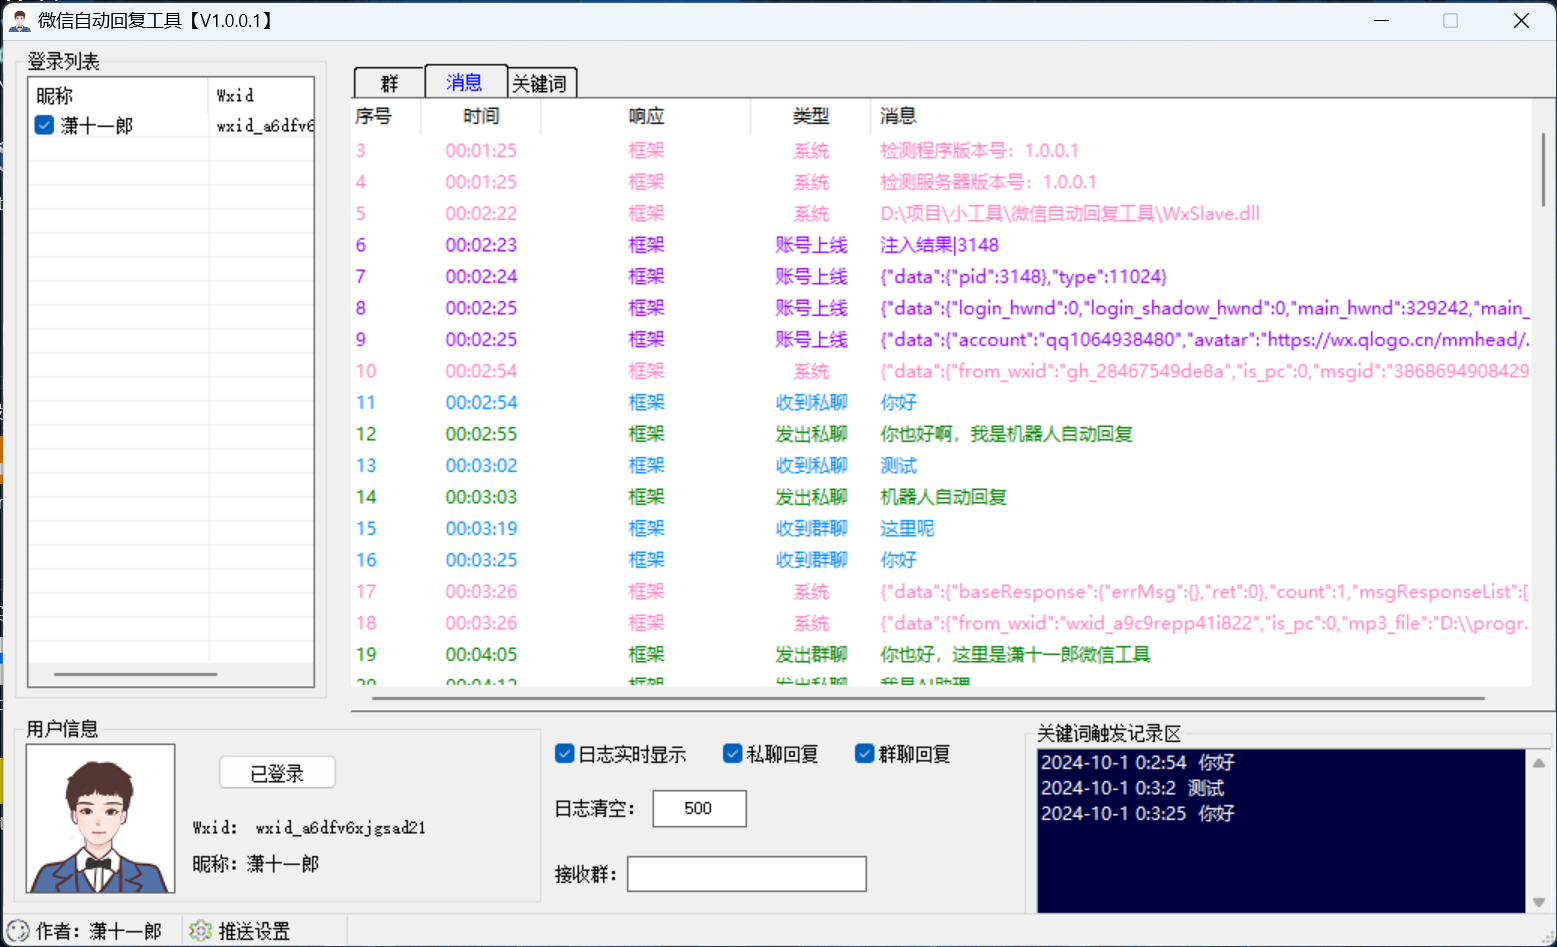The height and width of the screenshot is (947, 1557).
Task: Select the 消息 tab
Action: [465, 81]
